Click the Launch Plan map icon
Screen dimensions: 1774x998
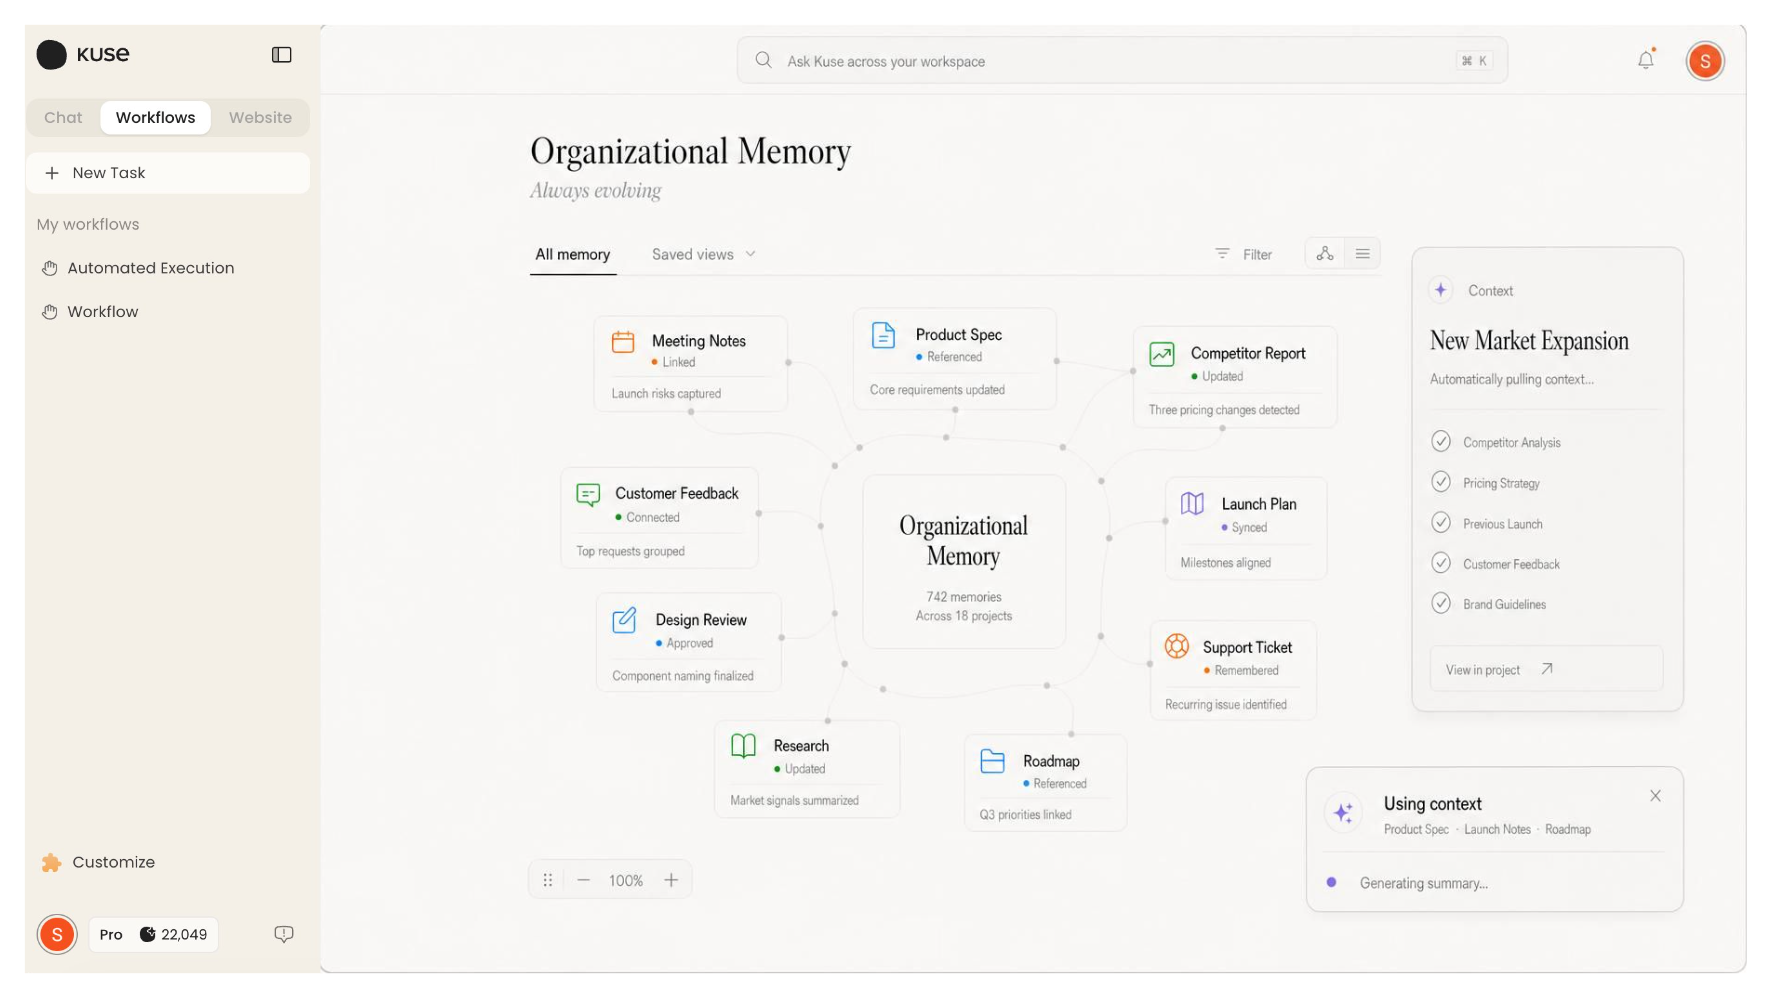pyautogui.click(x=1192, y=503)
